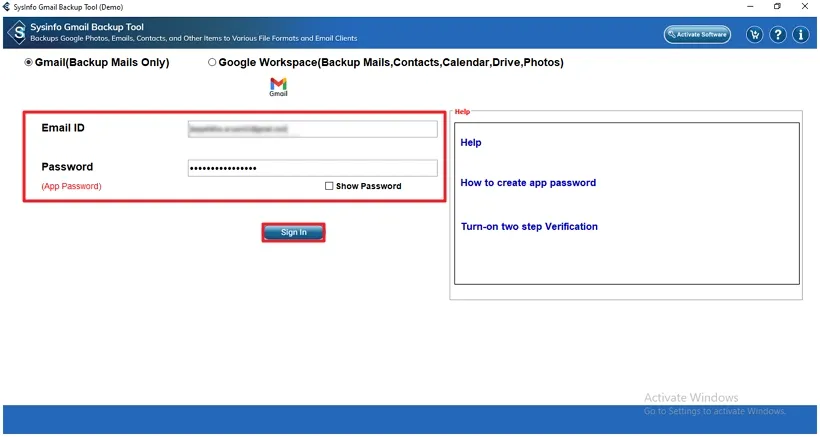
Task: Open the info about icon
Action: click(x=801, y=35)
